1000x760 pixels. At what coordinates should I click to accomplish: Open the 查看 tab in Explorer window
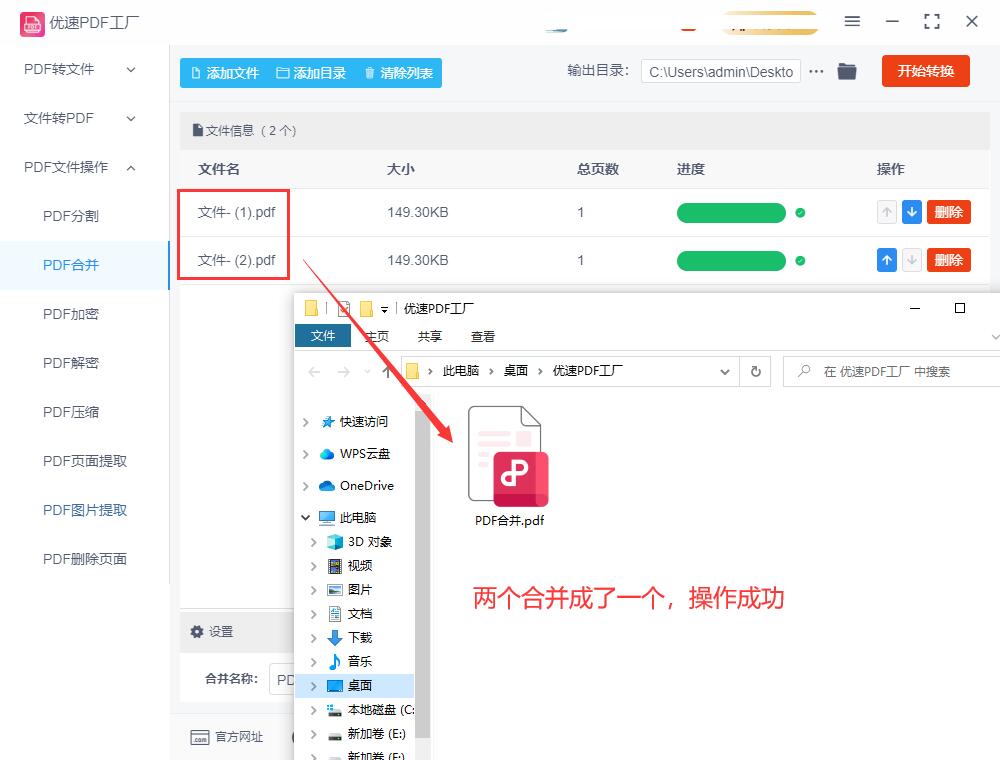click(x=483, y=336)
